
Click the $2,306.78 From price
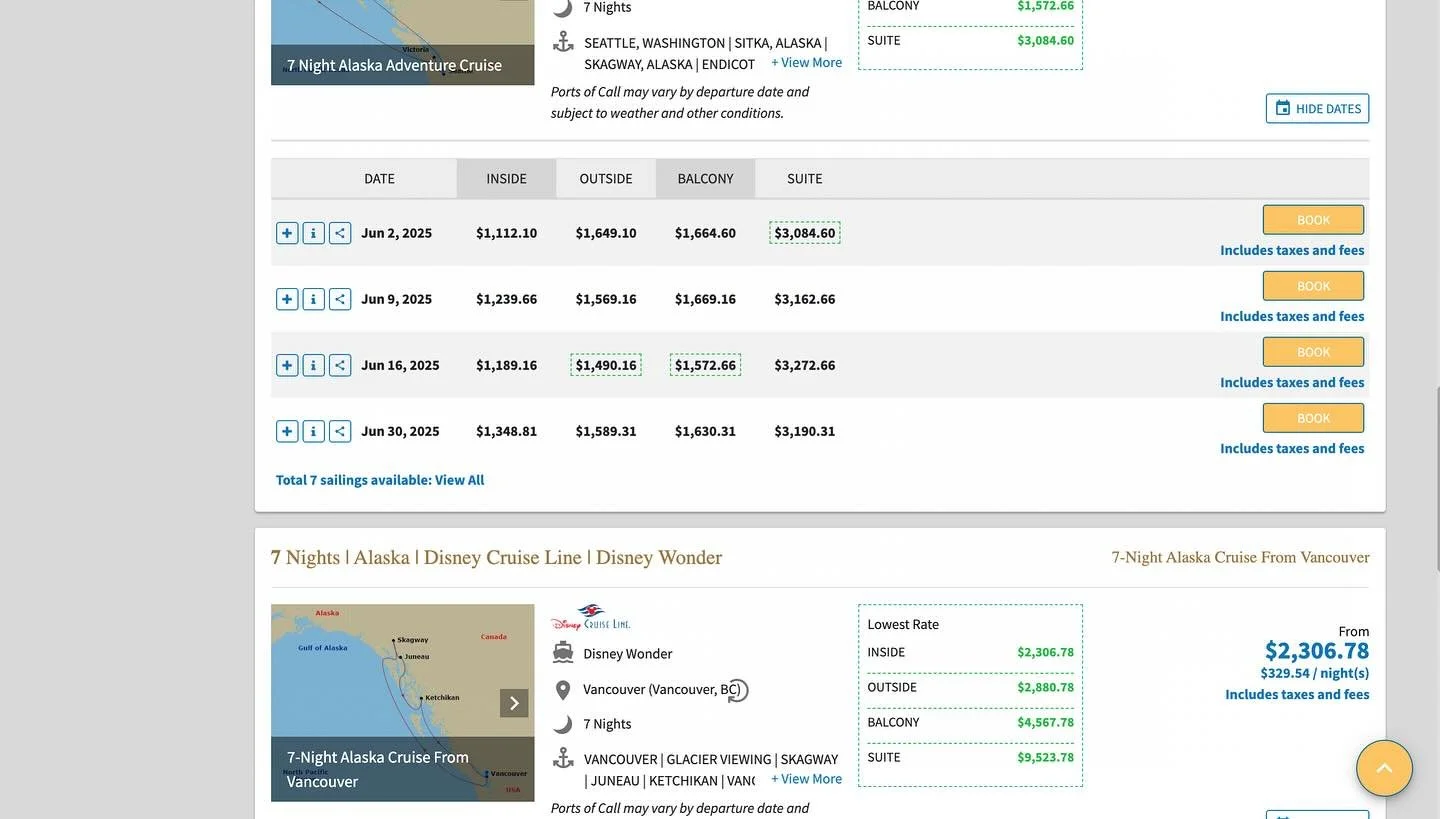[x=1317, y=651]
